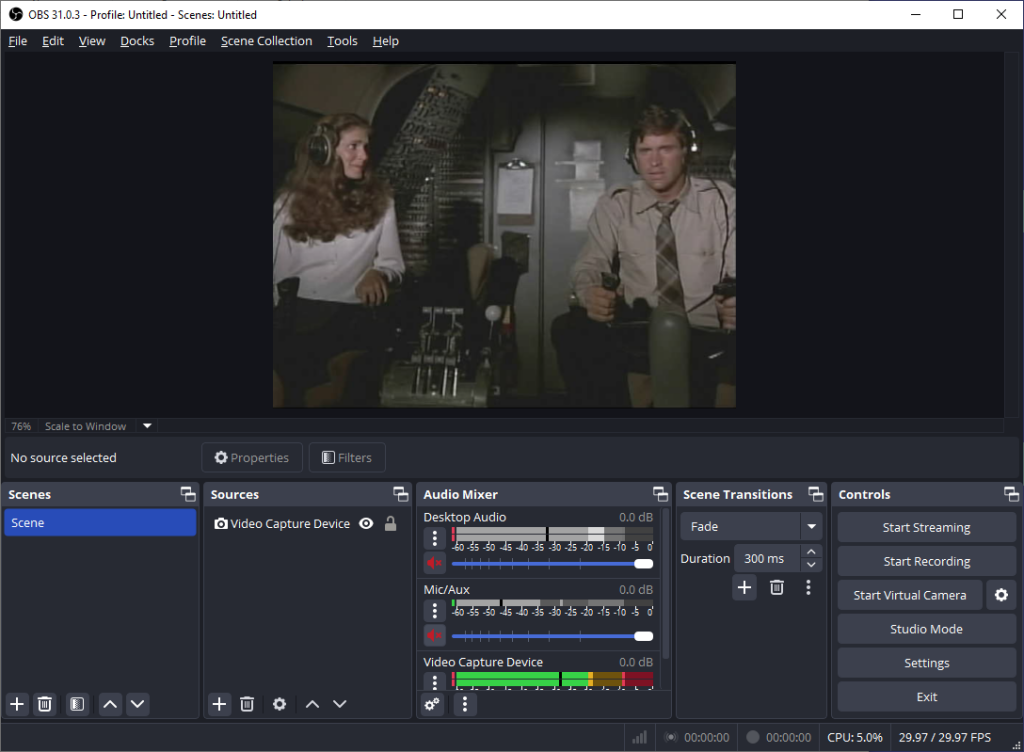Undock the Scenes panel
Viewport: 1024px width, 752px height.
[188, 494]
